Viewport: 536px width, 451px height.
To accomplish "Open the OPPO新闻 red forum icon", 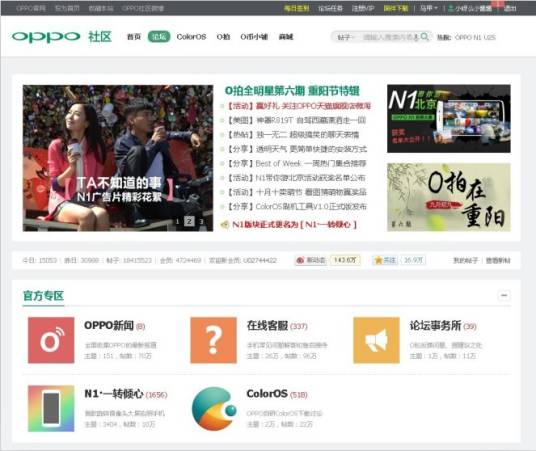I will click(51, 340).
